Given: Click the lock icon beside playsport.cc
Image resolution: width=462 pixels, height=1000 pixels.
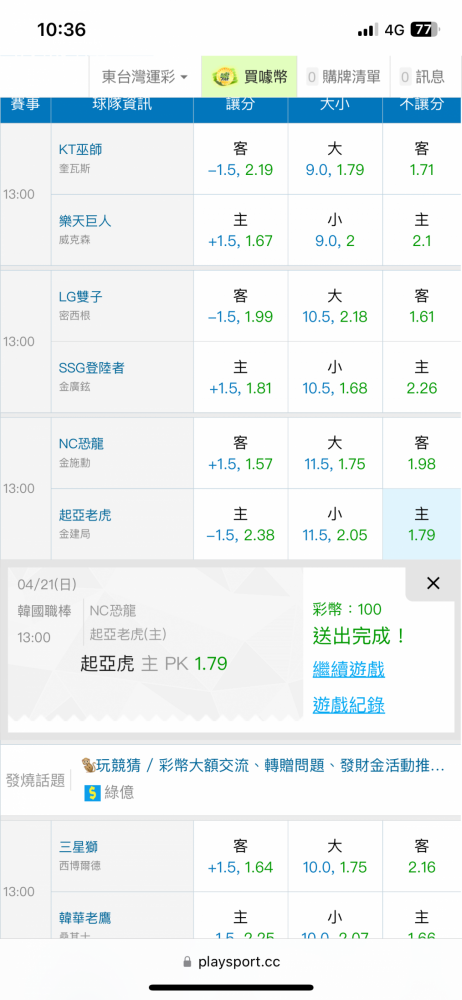Looking at the screenshot, I should click(187, 961).
